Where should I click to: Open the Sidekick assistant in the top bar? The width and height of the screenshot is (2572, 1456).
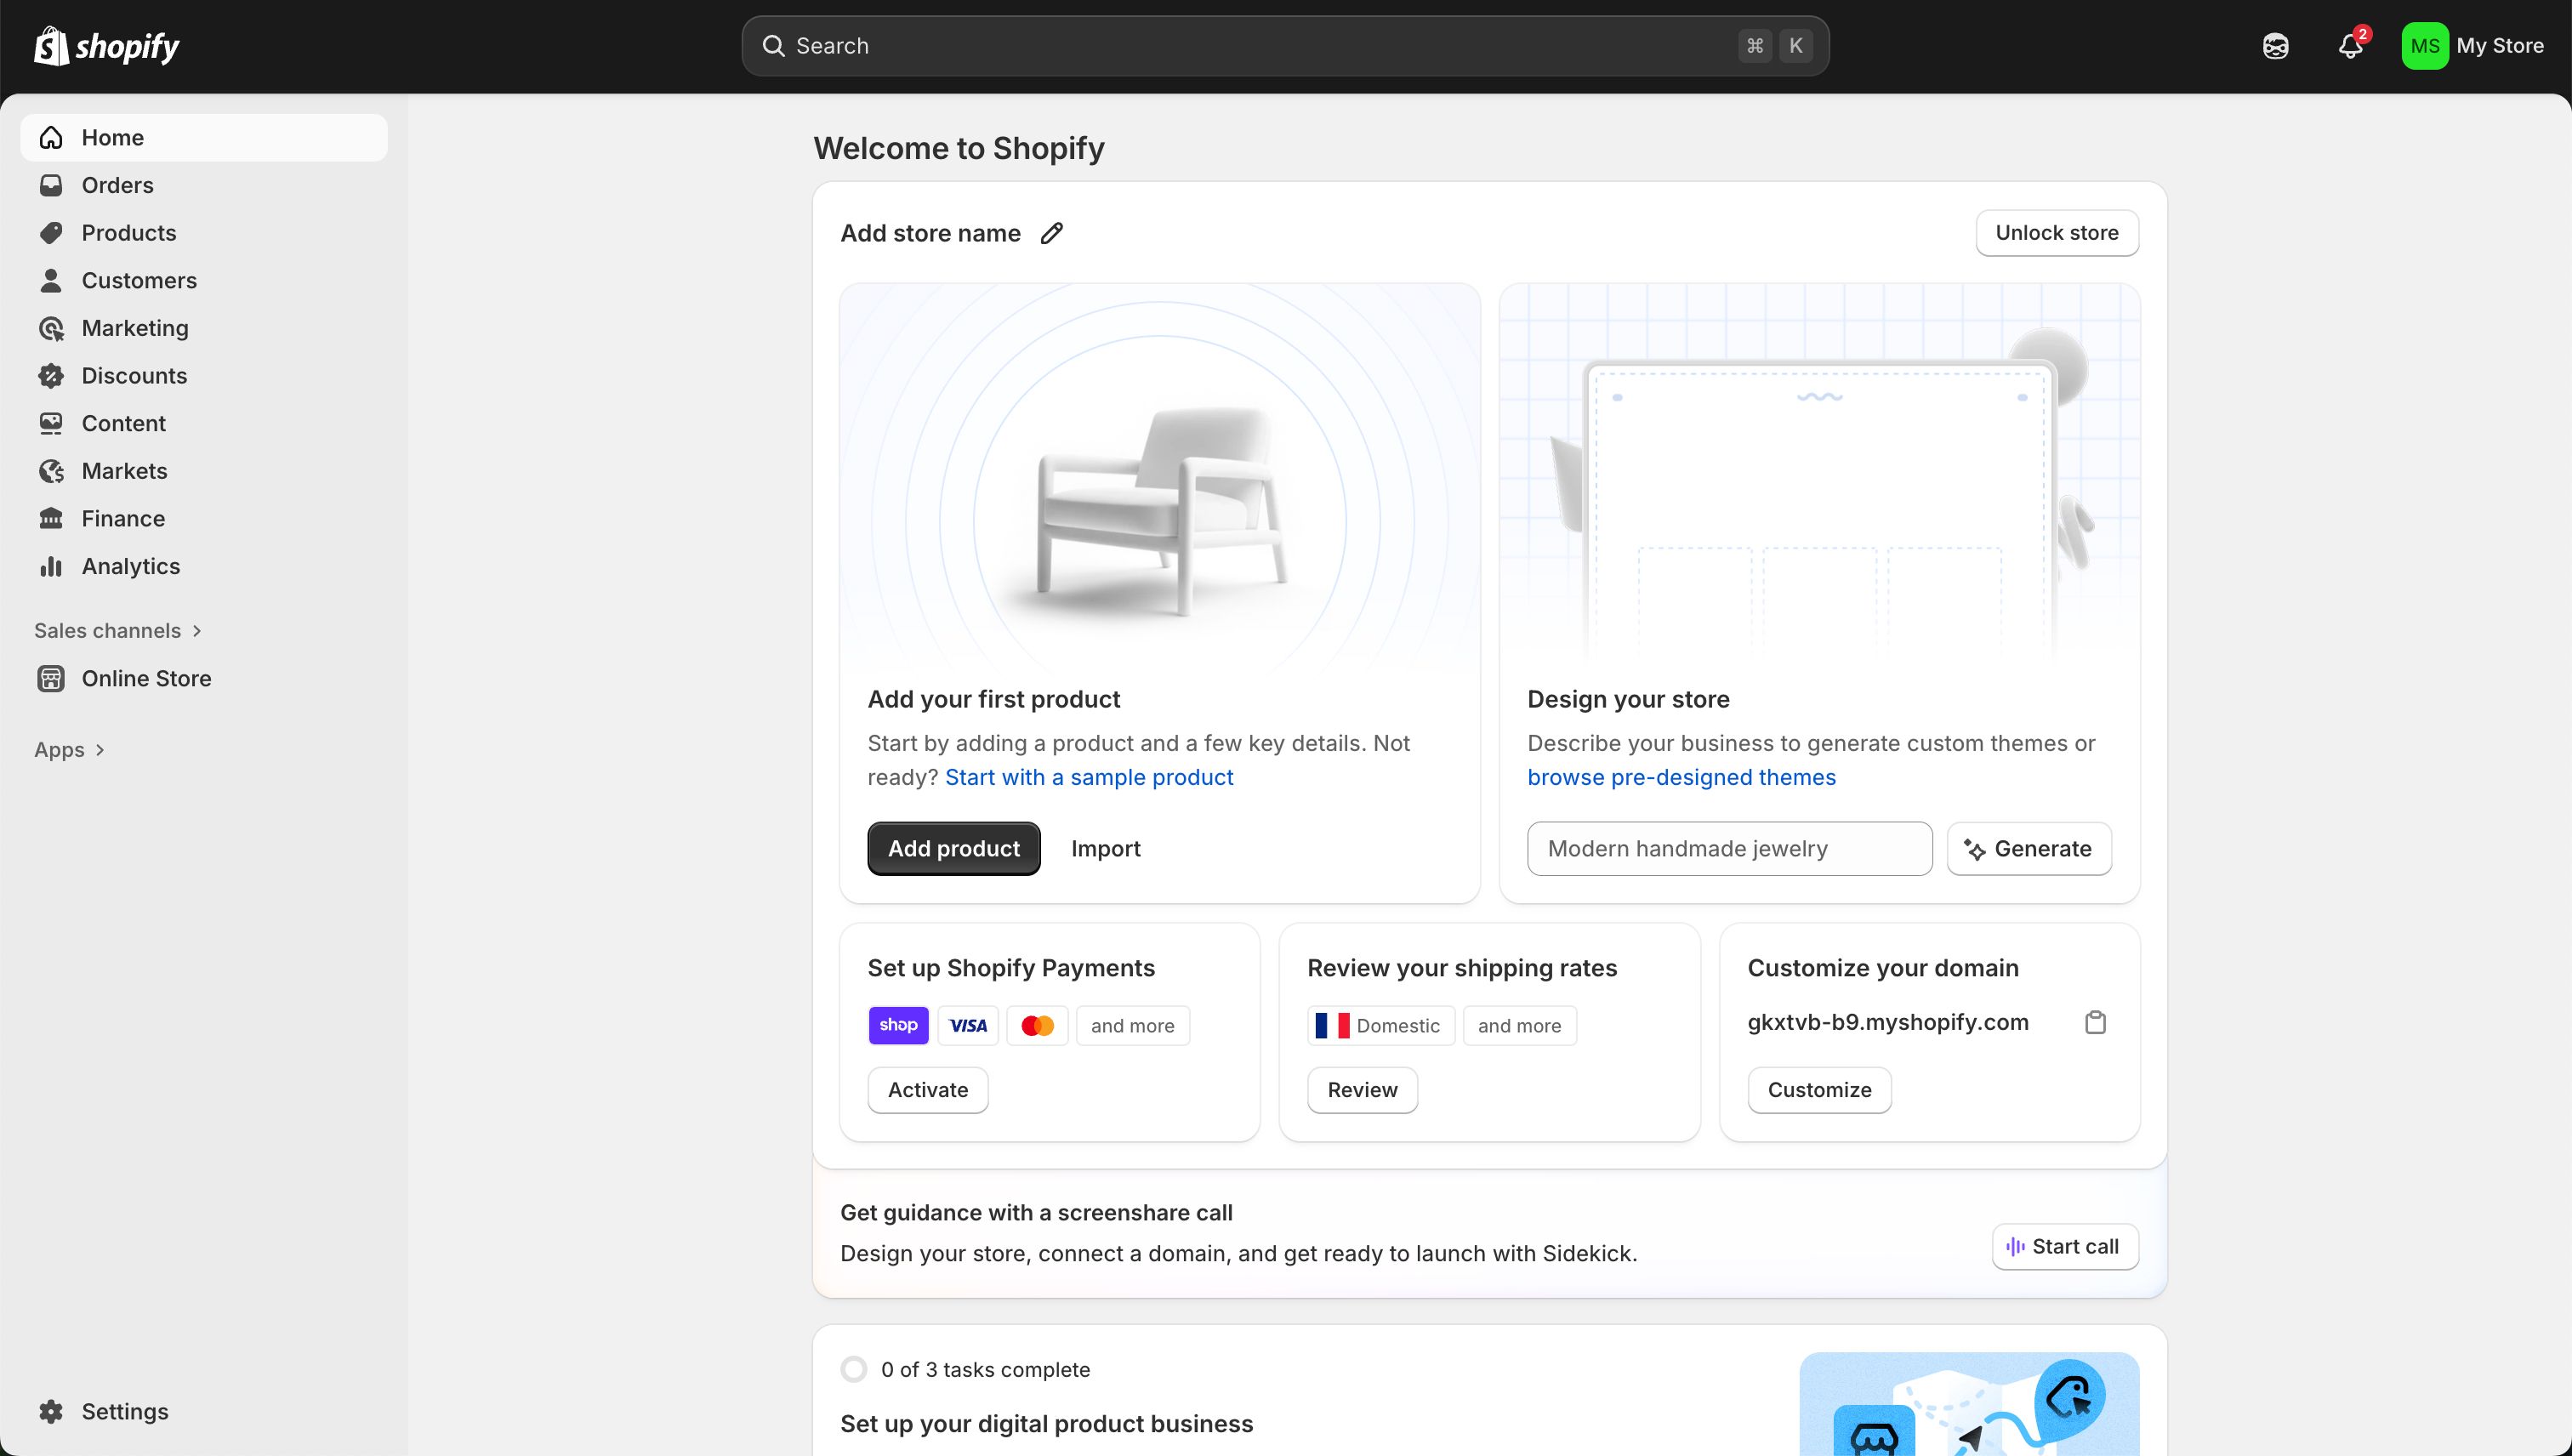pos(2275,45)
